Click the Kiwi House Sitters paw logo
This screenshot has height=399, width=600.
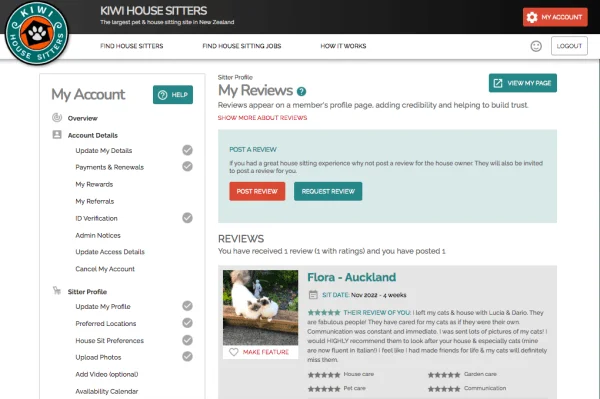pos(37,33)
